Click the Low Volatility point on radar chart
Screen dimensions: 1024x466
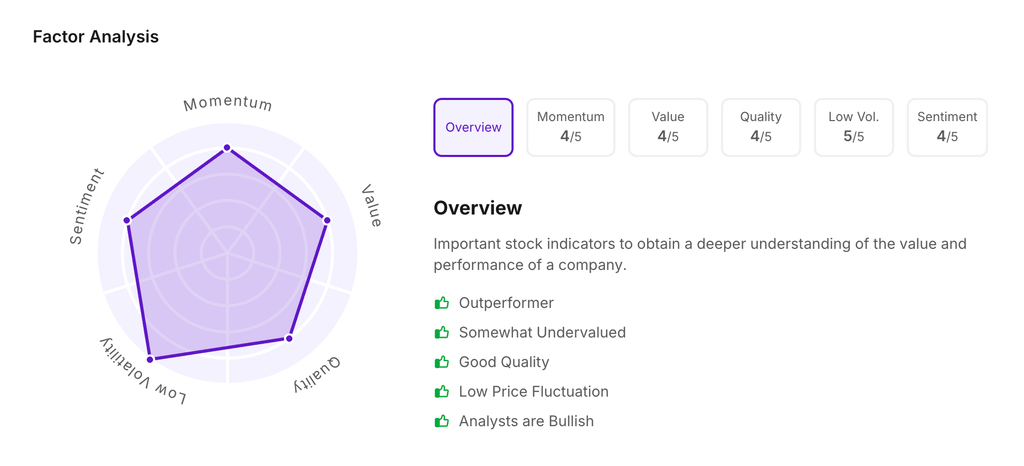click(x=150, y=358)
